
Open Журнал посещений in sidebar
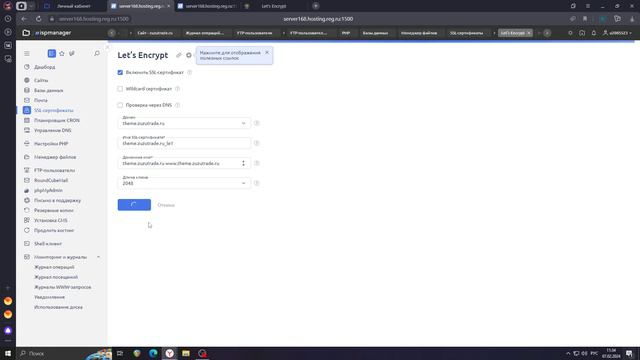point(56,277)
